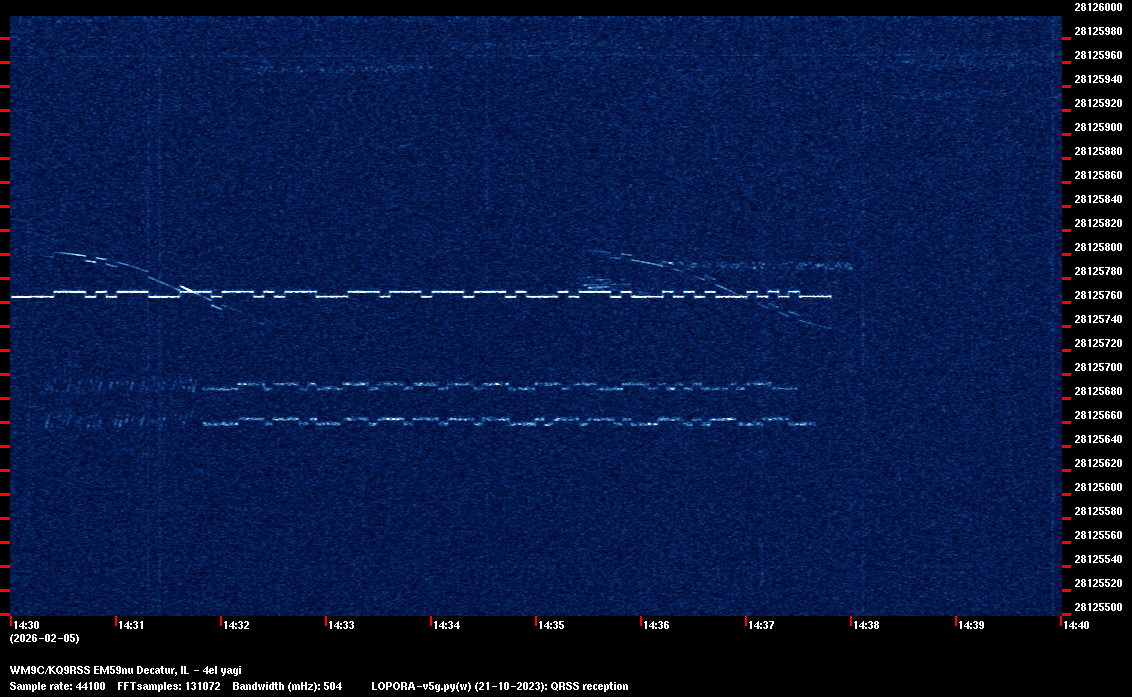
Task: Click the 14:40 time label
Action: pos(1076,625)
